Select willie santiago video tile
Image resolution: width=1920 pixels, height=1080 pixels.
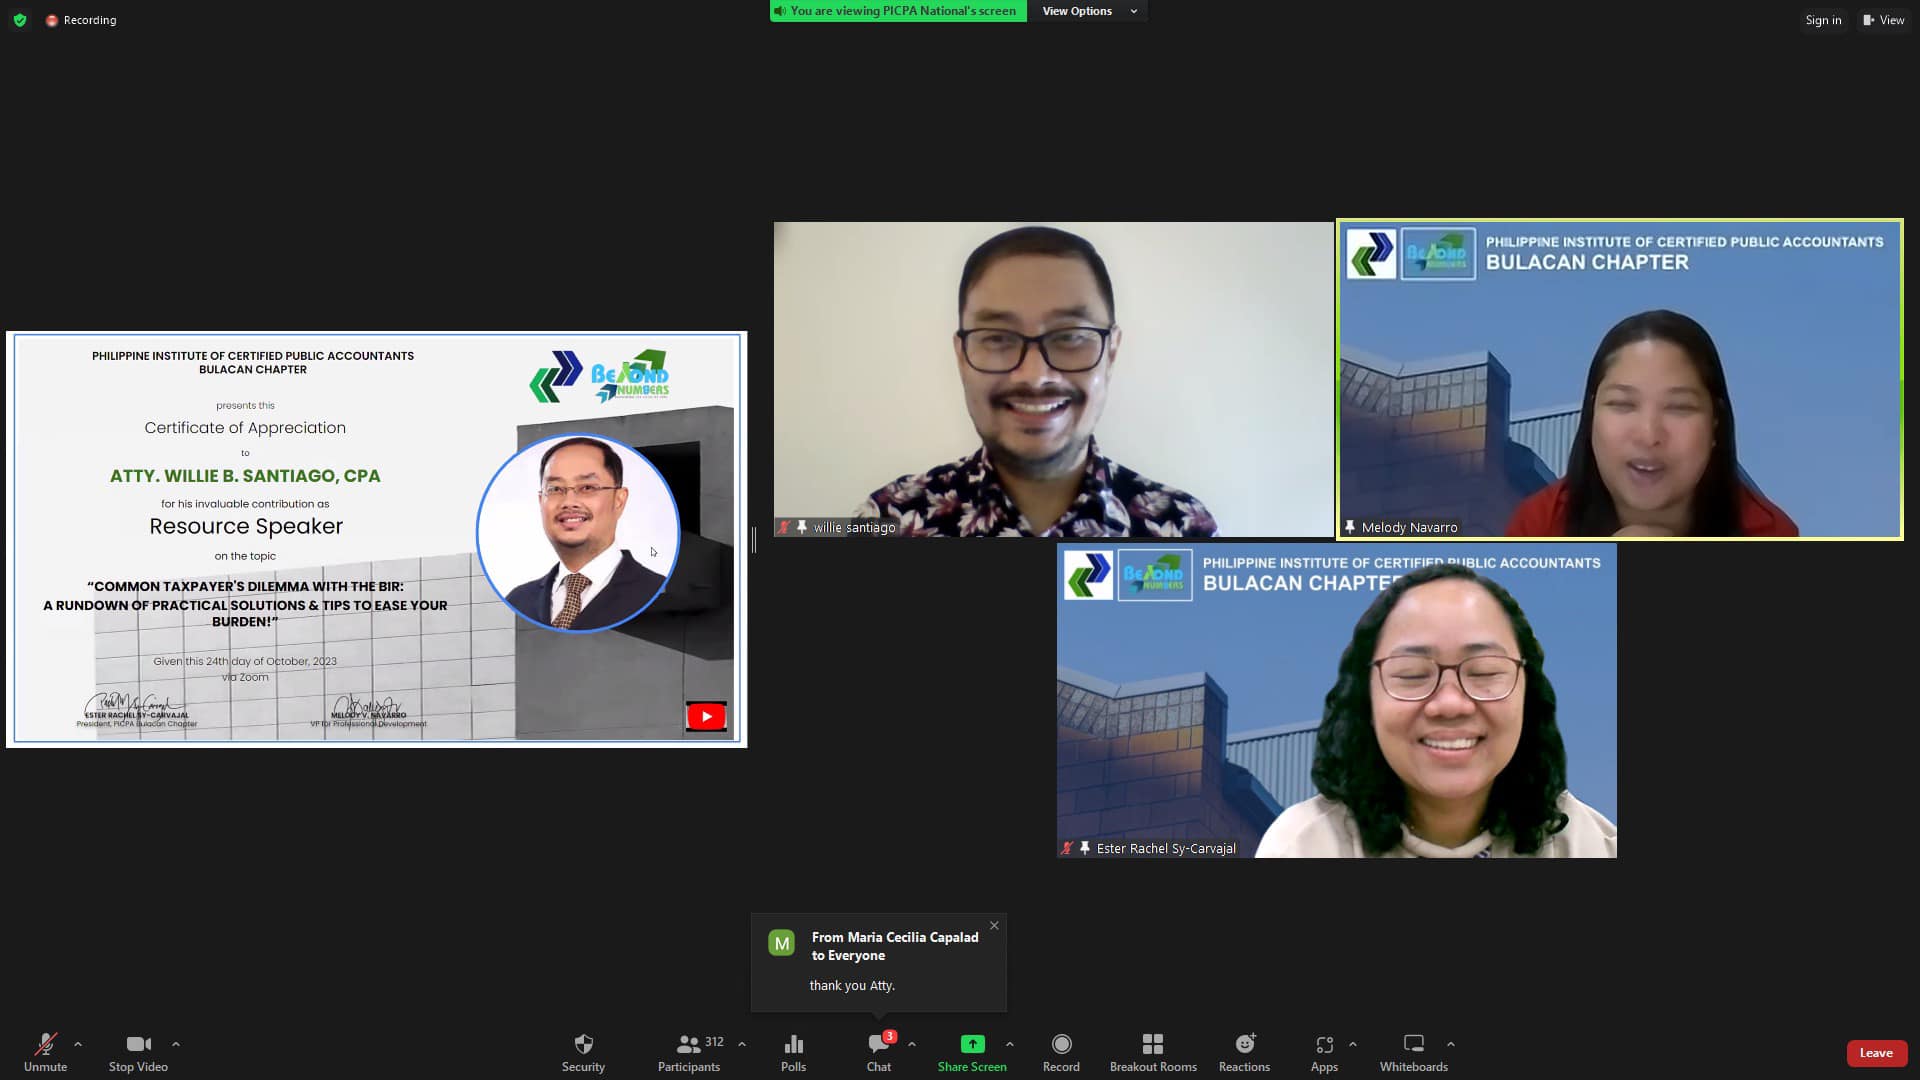coord(1053,379)
